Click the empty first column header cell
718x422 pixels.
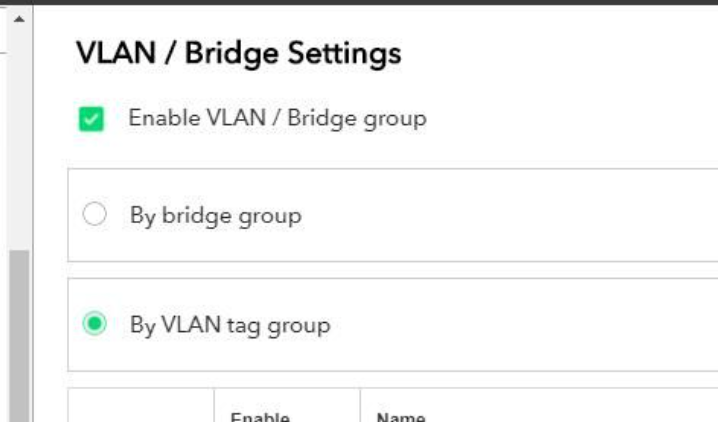(141, 408)
